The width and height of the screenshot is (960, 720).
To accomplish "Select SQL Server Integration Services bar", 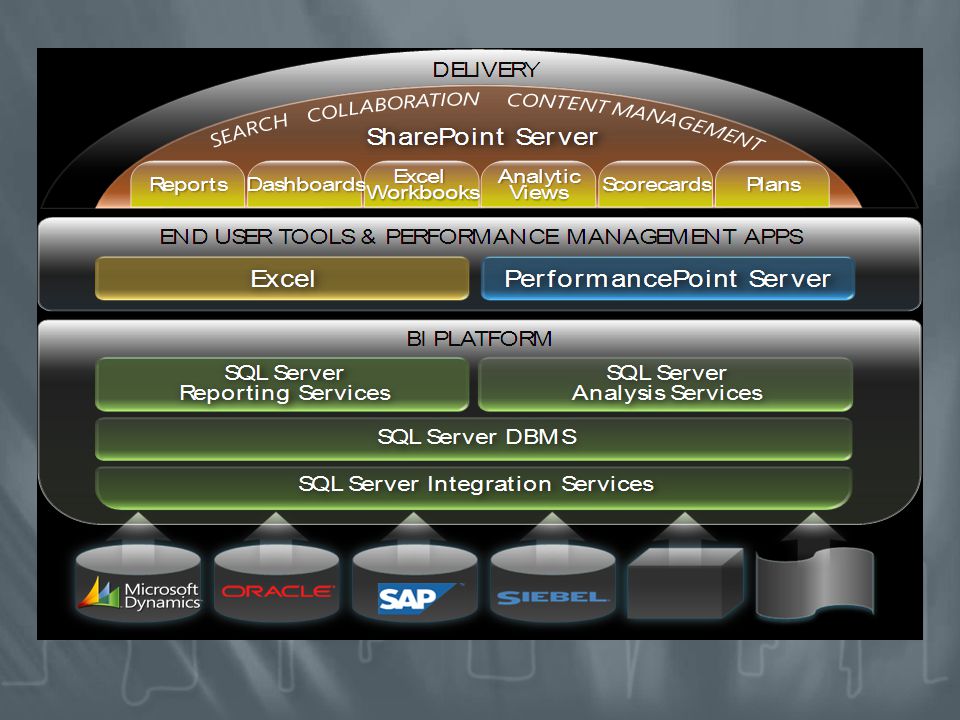I will [474, 487].
